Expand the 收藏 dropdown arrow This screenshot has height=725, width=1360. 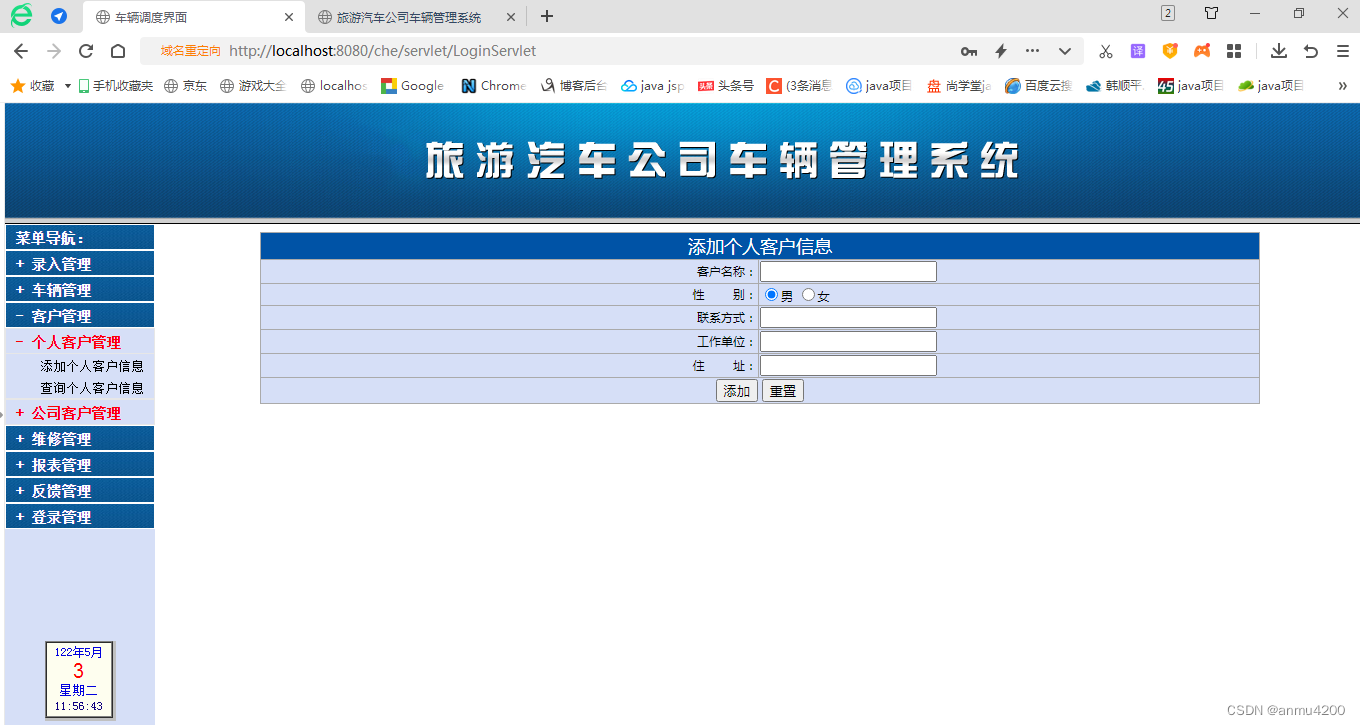tap(68, 86)
